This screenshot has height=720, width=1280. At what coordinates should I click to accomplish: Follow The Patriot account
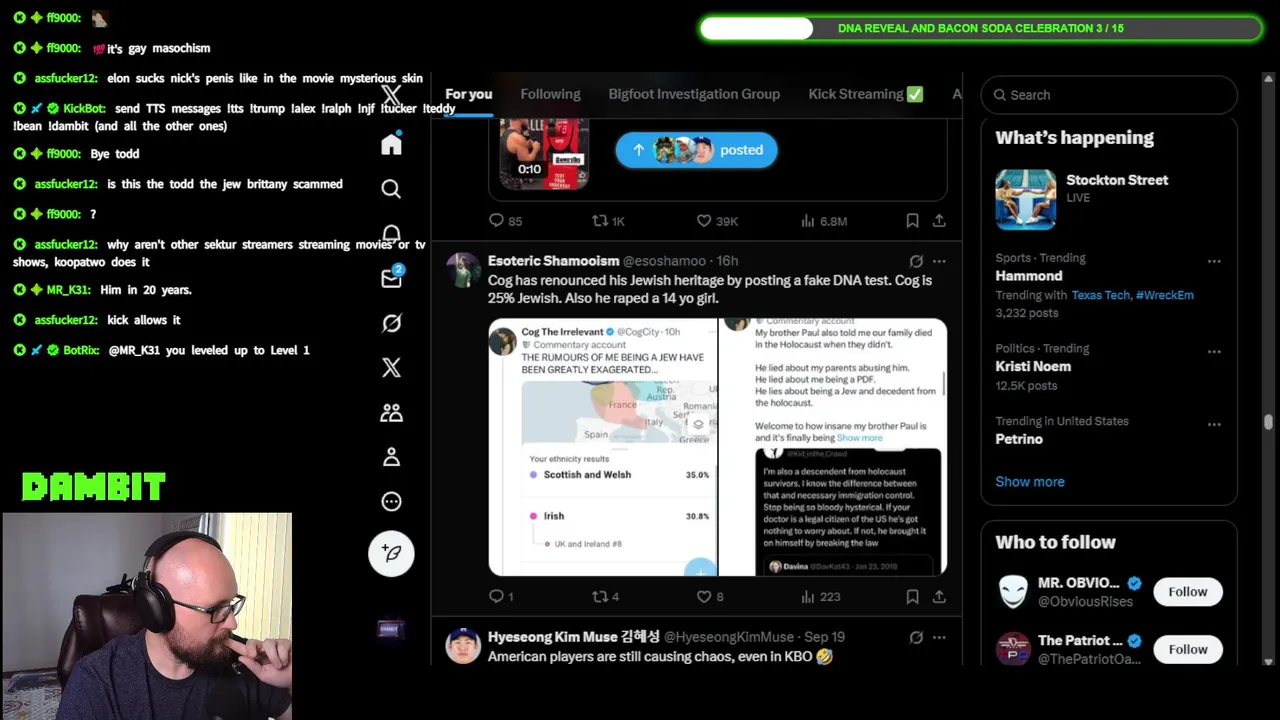1188,649
